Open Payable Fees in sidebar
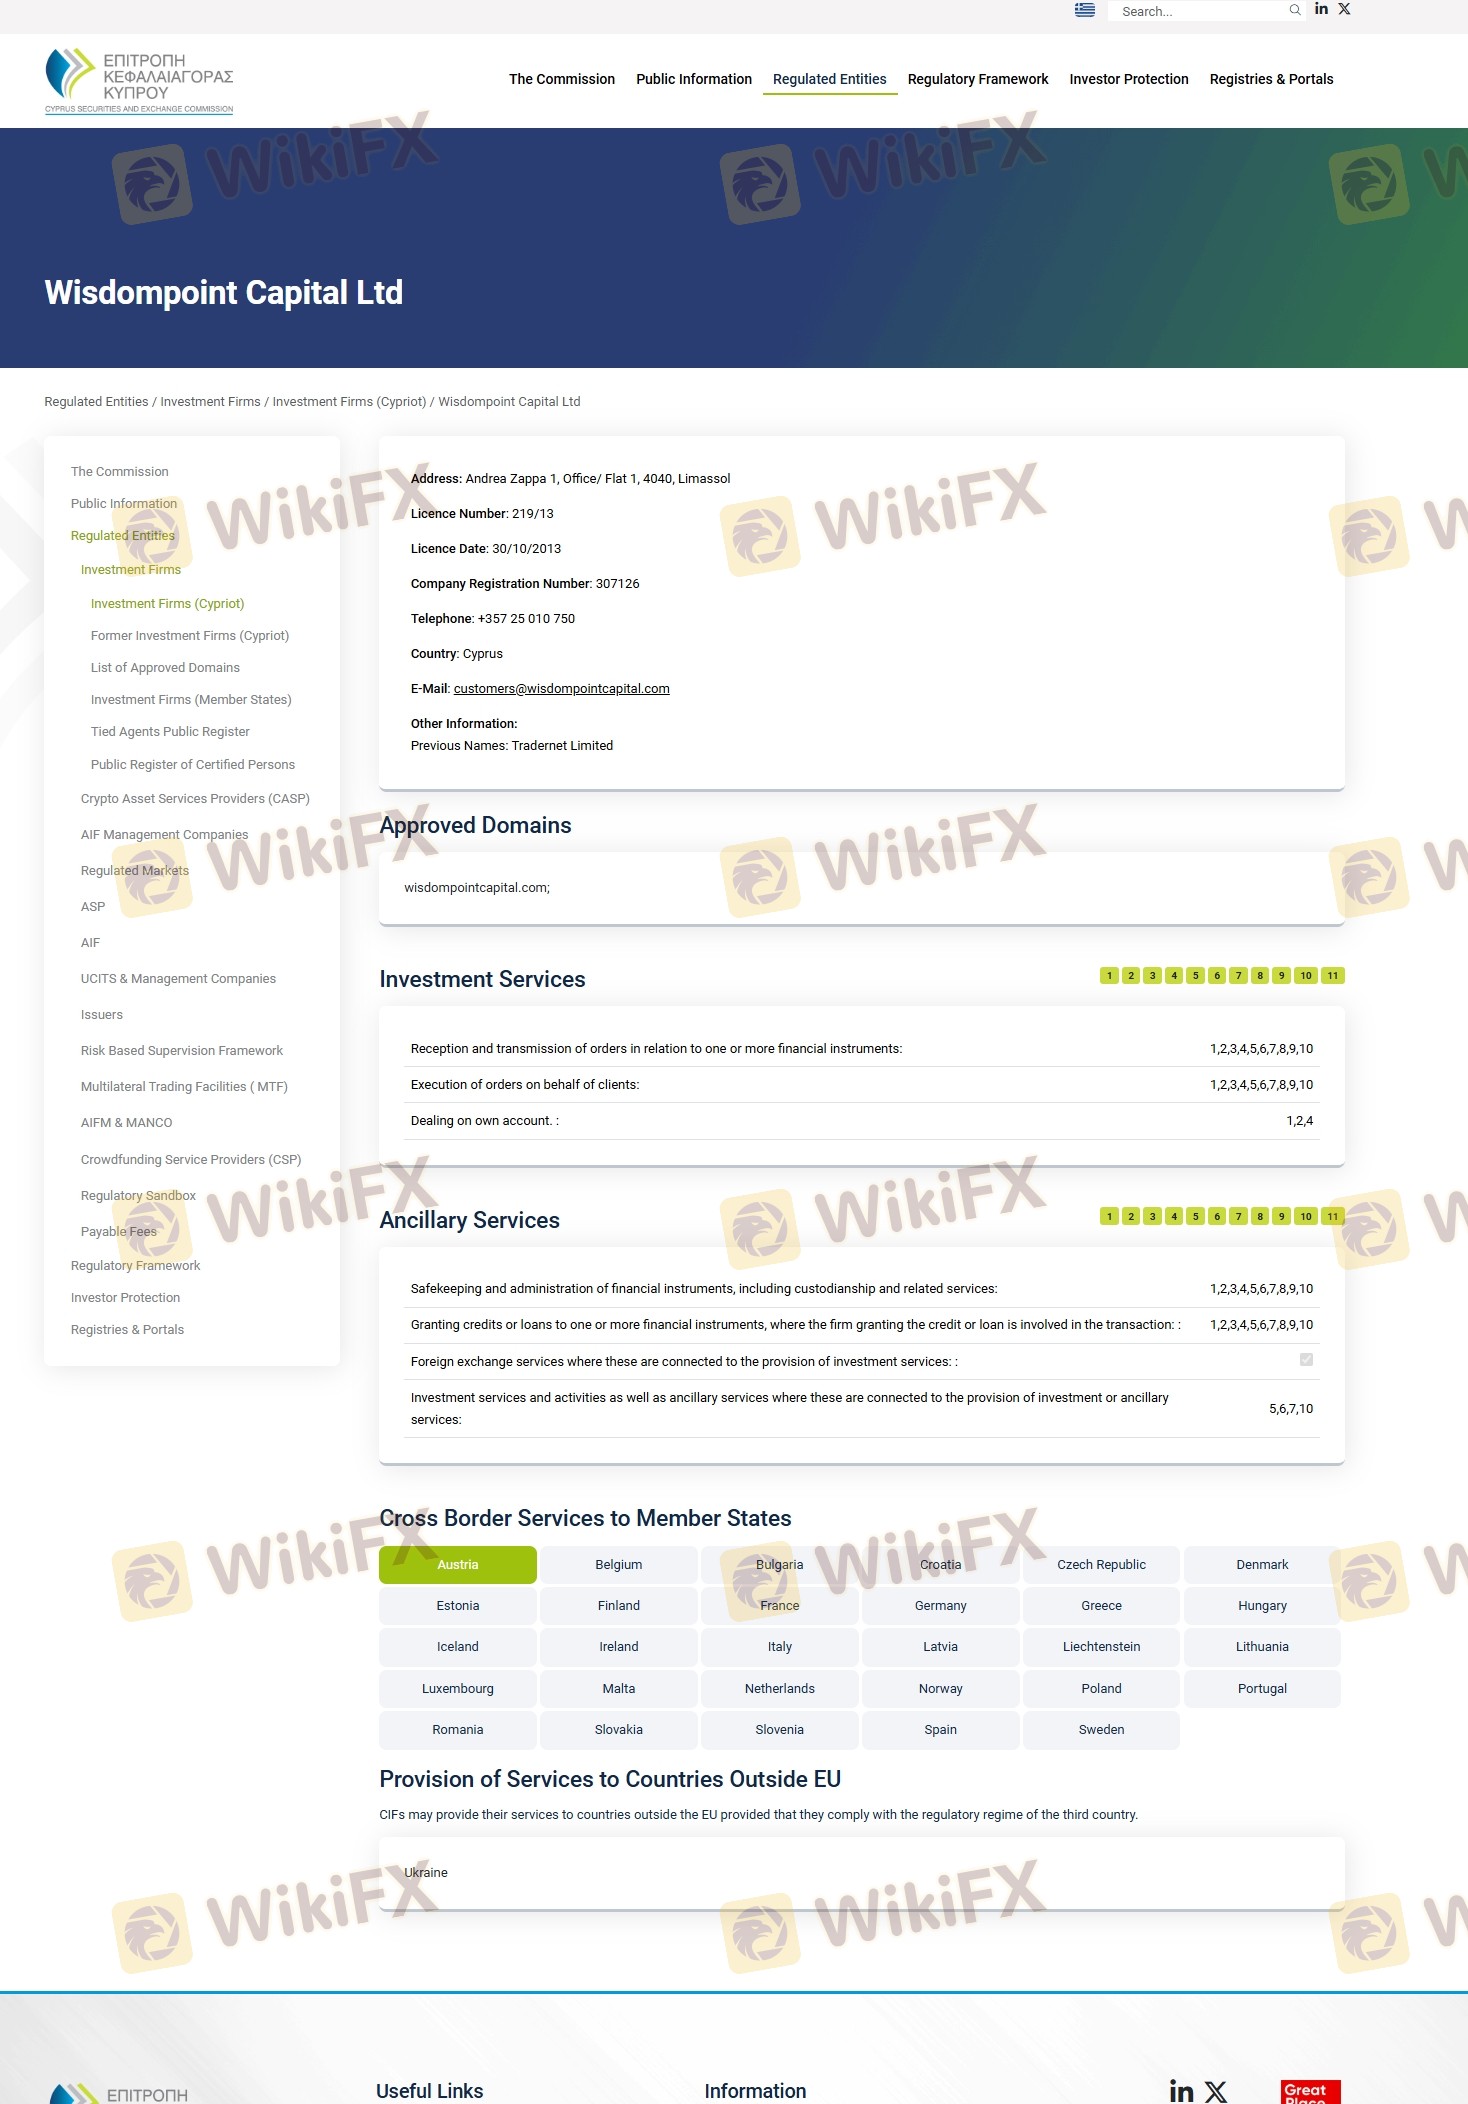The height and width of the screenshot is (2104, 1468). coord(119,1232)
